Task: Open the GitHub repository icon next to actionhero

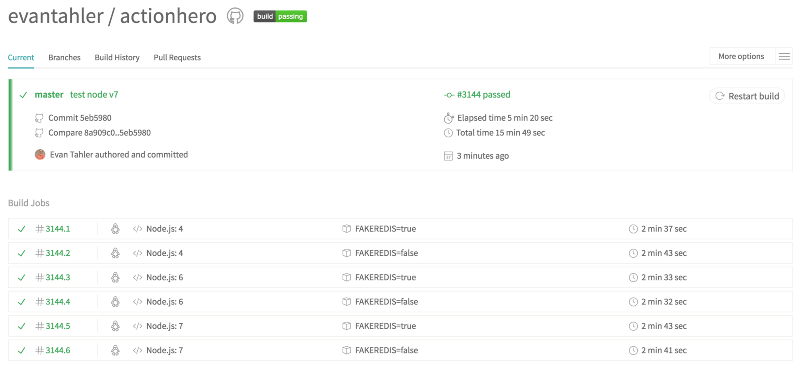Action: (235, 16)
